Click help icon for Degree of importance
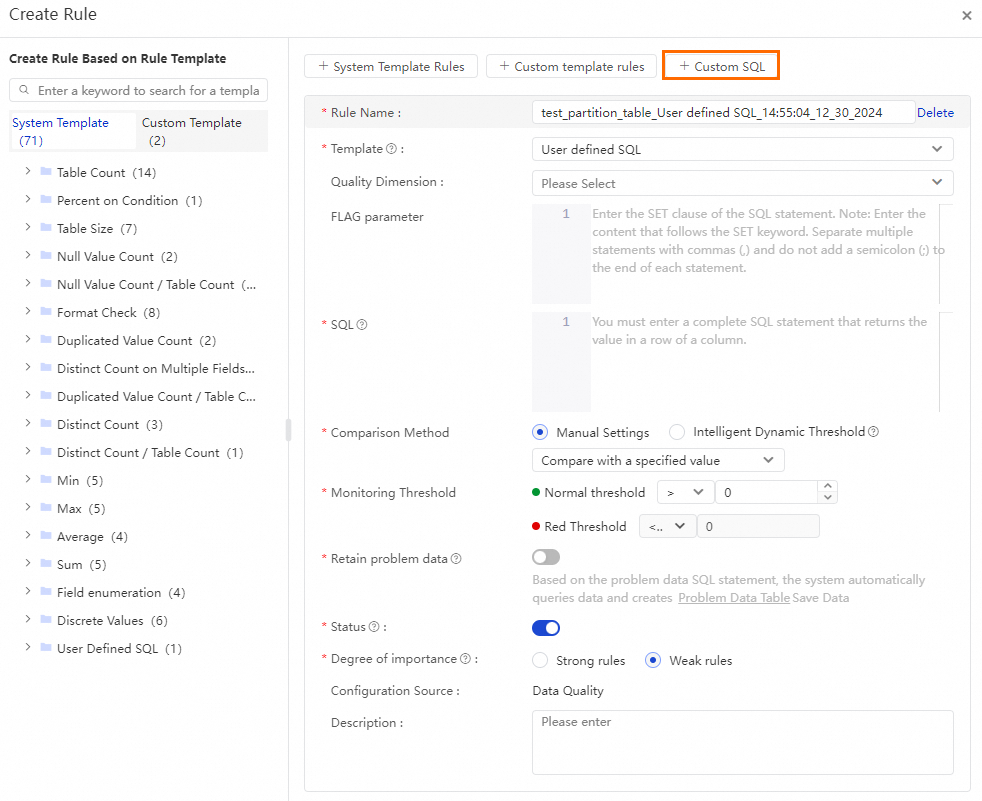Image resolution: width=982 pixels, height=801 pixels. click(x=465, y=659)
